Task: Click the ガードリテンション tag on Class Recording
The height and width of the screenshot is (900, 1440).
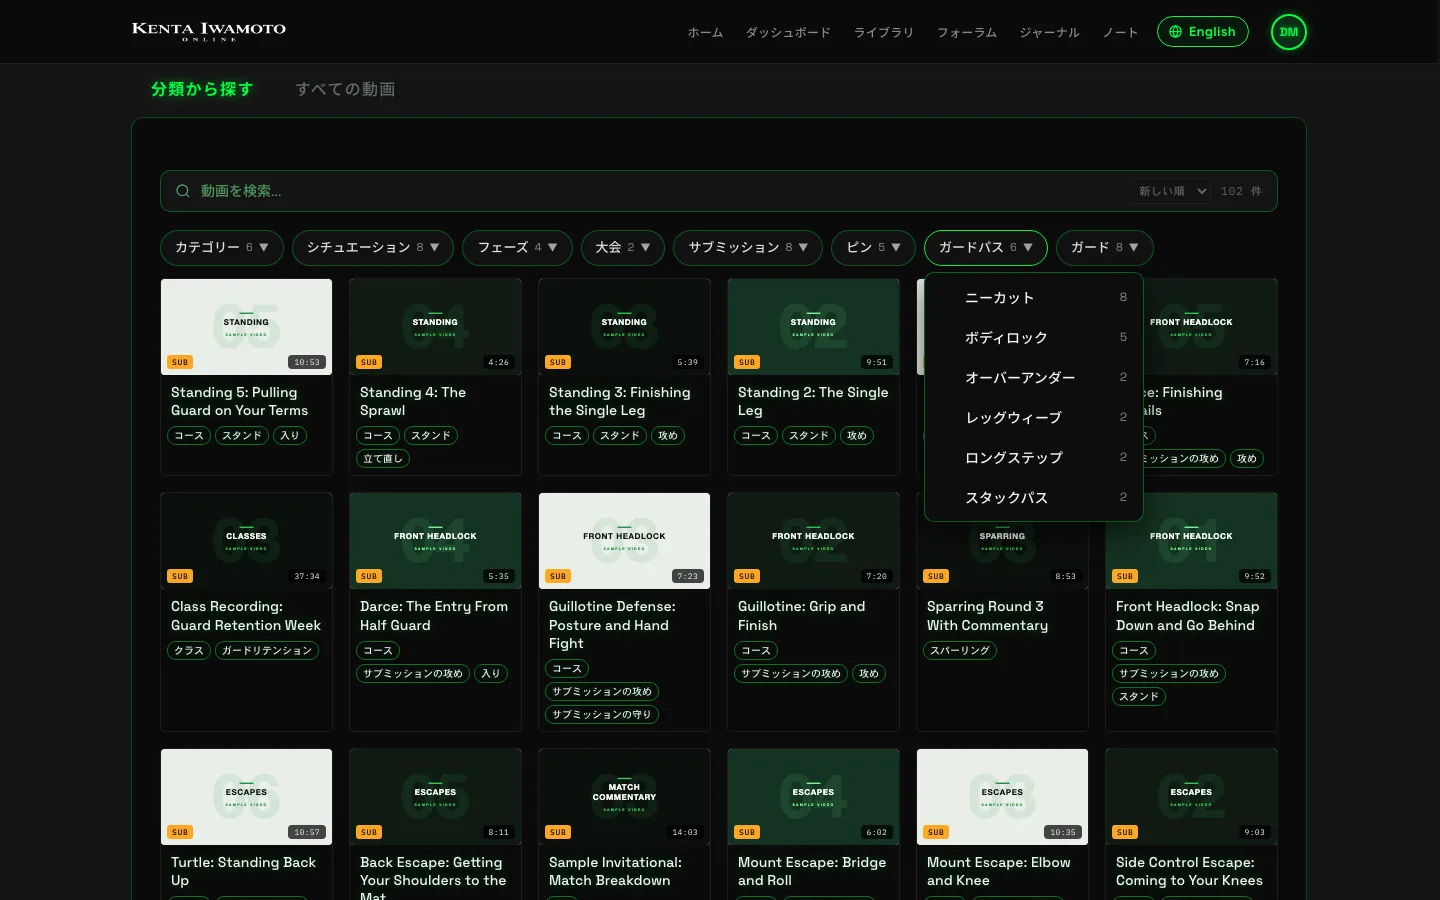Action: click(267, 651)
